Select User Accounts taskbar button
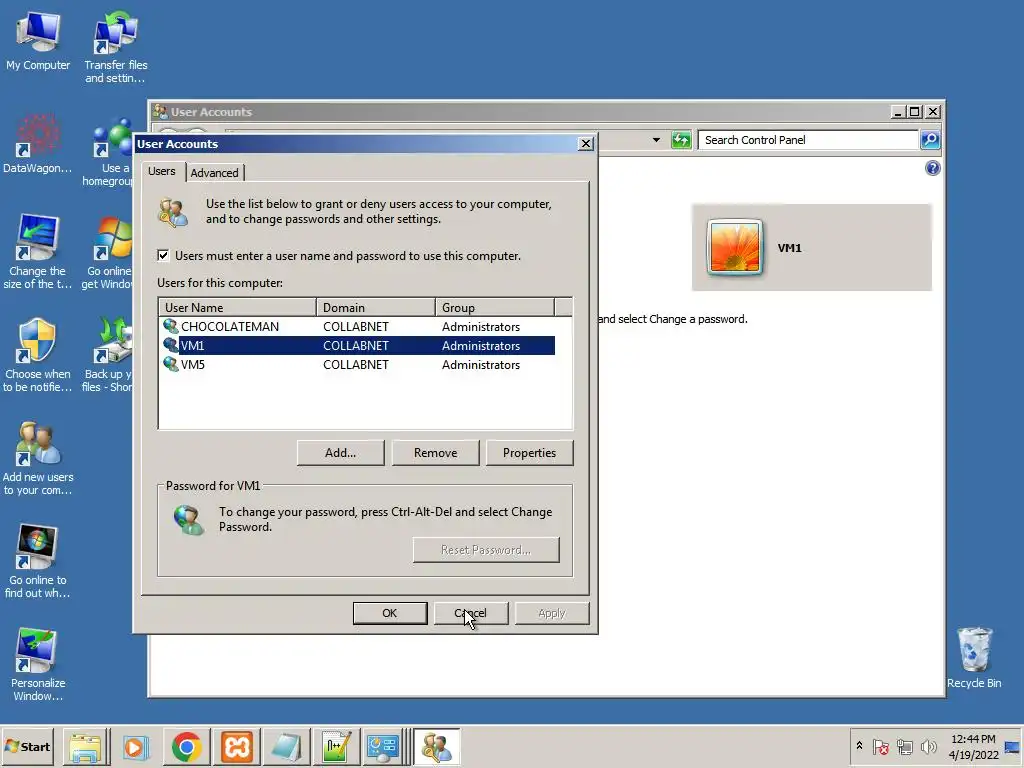 tap(436, 746)
